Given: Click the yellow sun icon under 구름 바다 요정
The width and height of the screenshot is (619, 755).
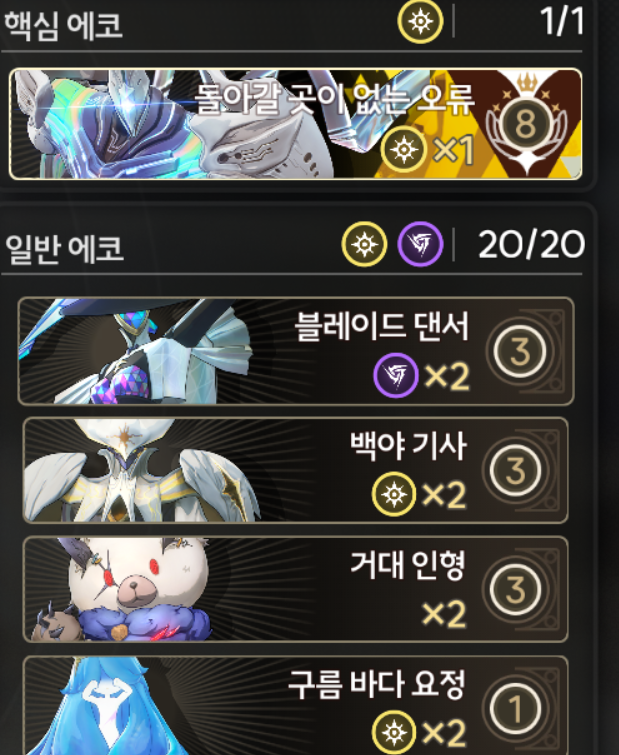Looking at the screenshot, I should 394,733.
